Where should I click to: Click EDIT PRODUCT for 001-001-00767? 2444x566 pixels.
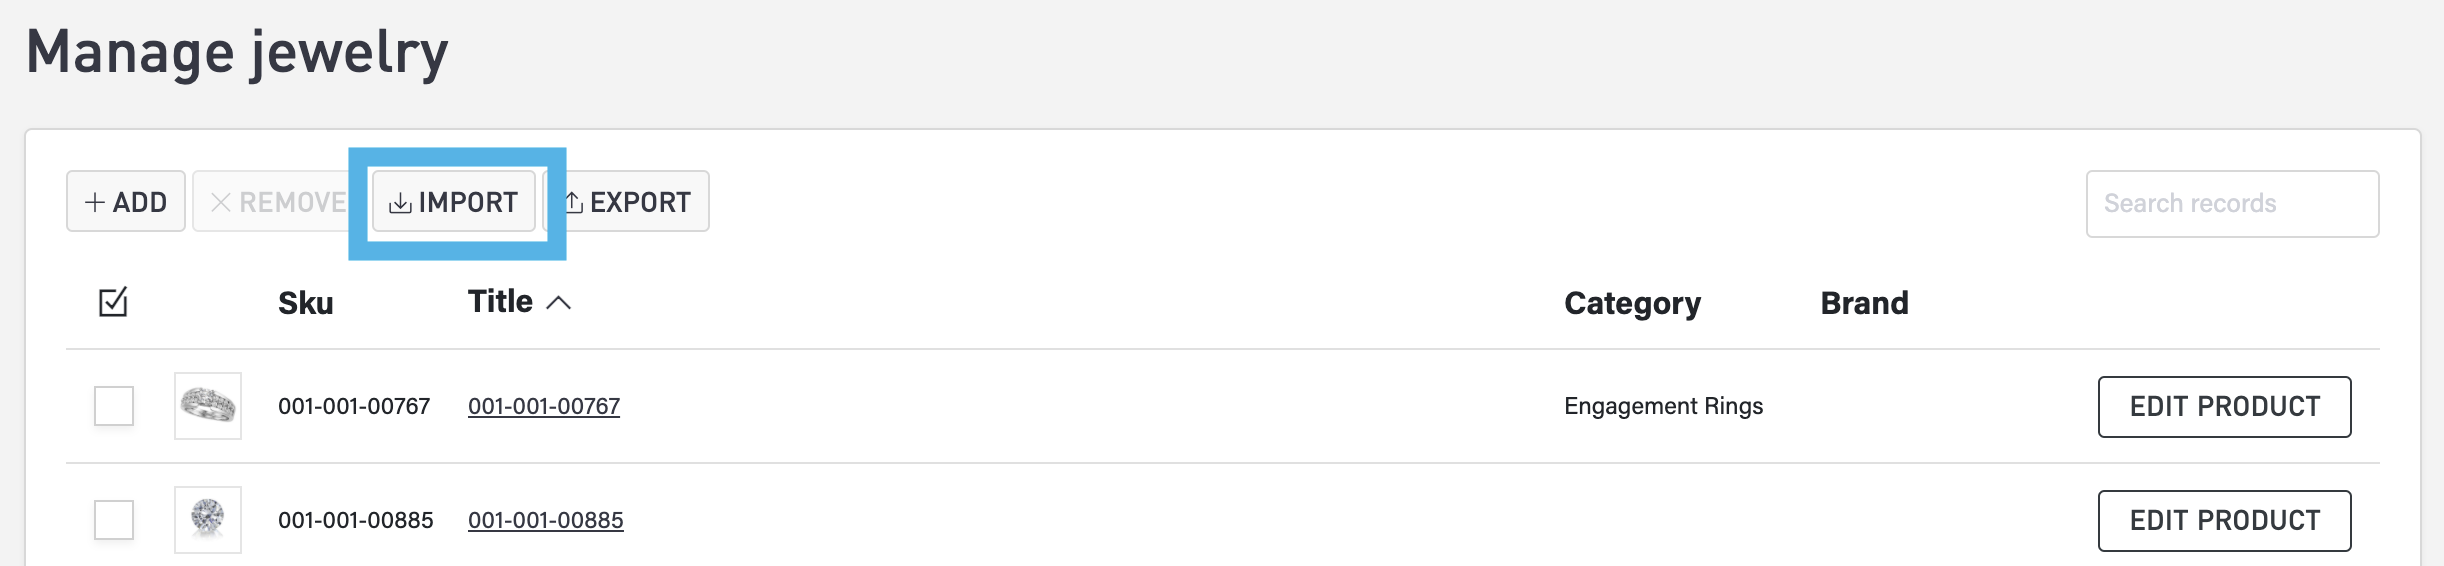click(2224, 407)
